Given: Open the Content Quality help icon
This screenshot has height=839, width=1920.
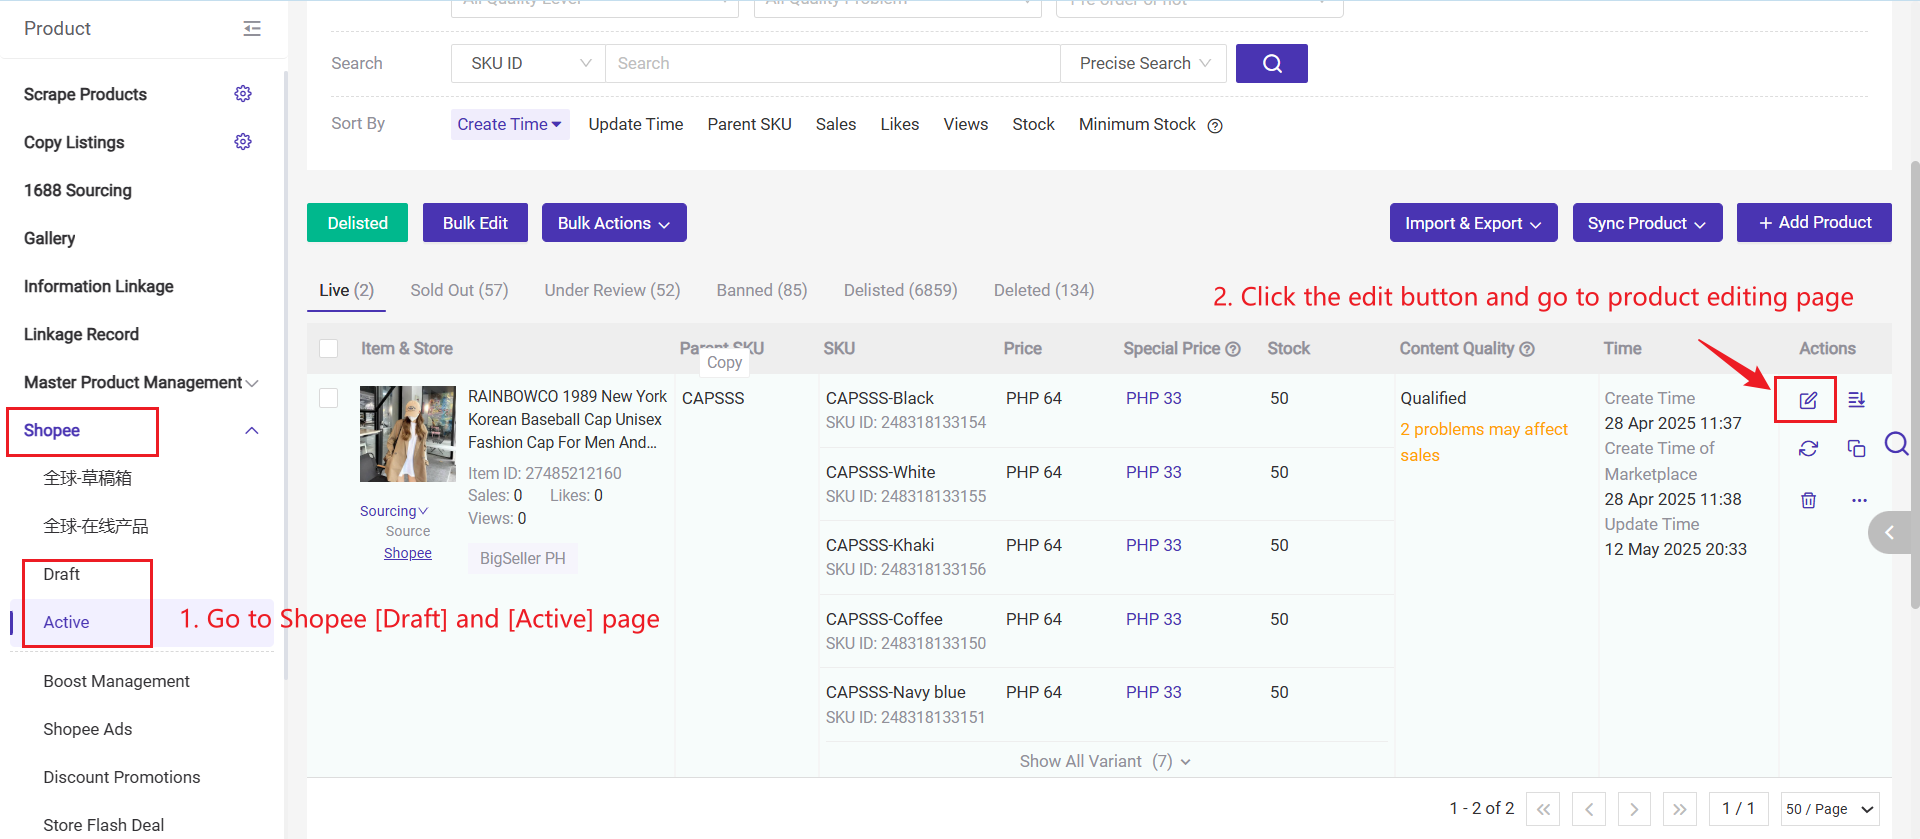Looking at the screenshot, I should pos(1527,349).
